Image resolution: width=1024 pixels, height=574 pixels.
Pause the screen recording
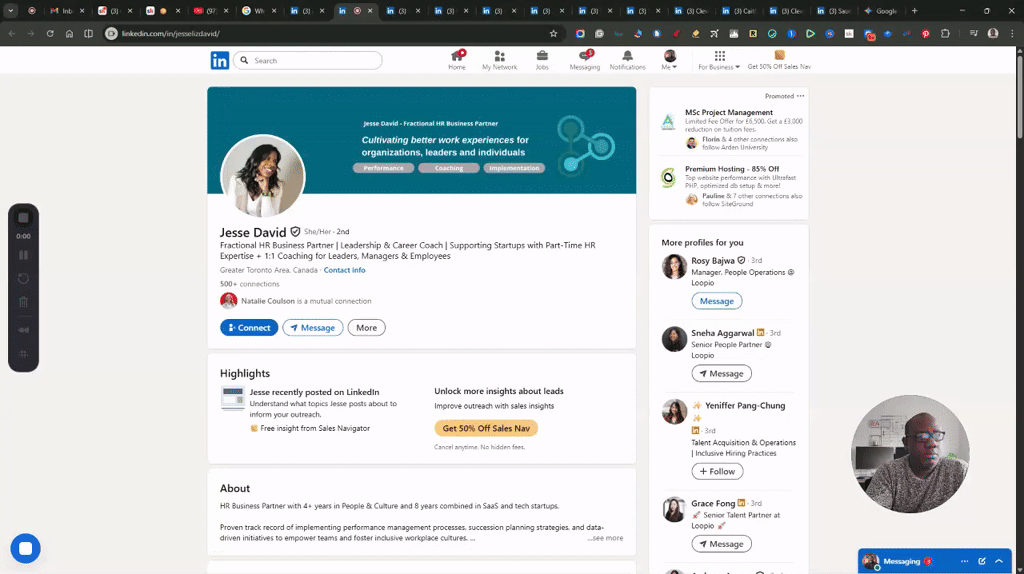click(x=24, y=255)
